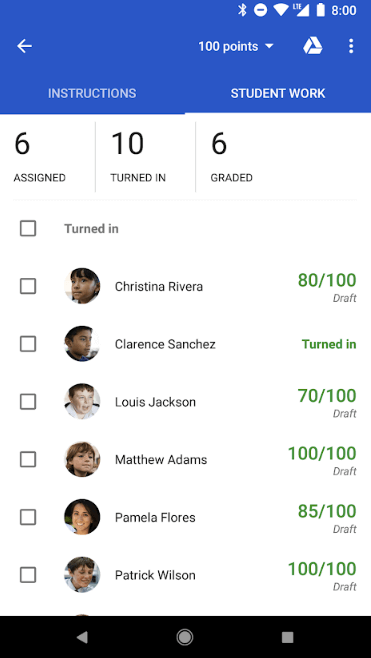371x658 pixels.
Task: Edit Louis Jackson's 70/100 draft grade
Action: coord(327,402)
